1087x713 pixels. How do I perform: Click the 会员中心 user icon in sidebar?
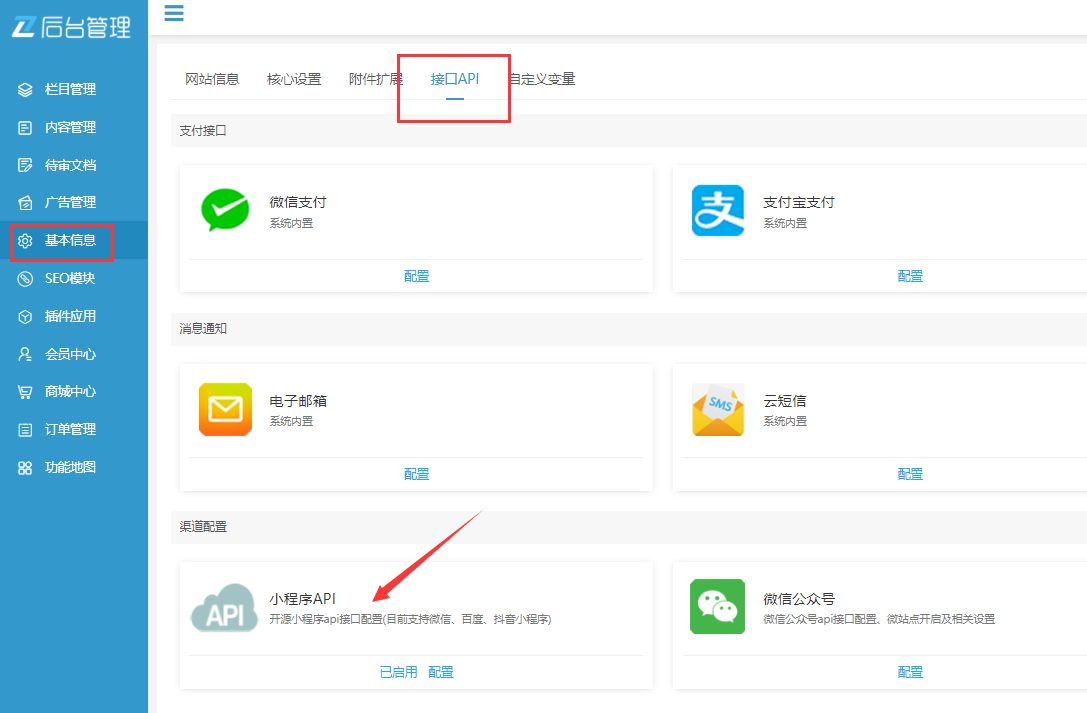coord(25,354)
